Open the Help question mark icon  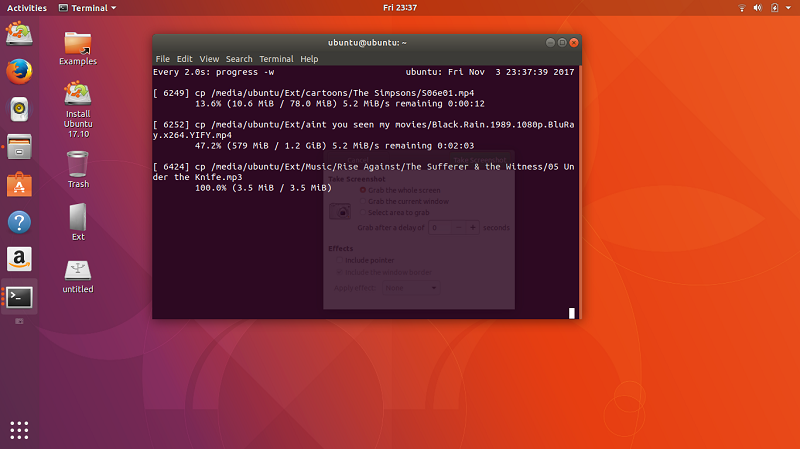pos(19,222)
